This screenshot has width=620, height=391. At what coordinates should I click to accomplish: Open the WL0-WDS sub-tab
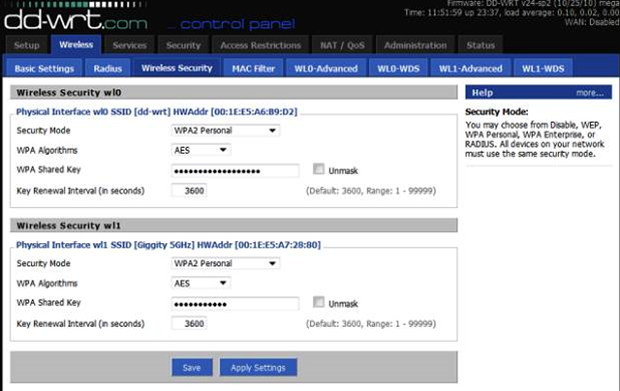tap(398, 68)
